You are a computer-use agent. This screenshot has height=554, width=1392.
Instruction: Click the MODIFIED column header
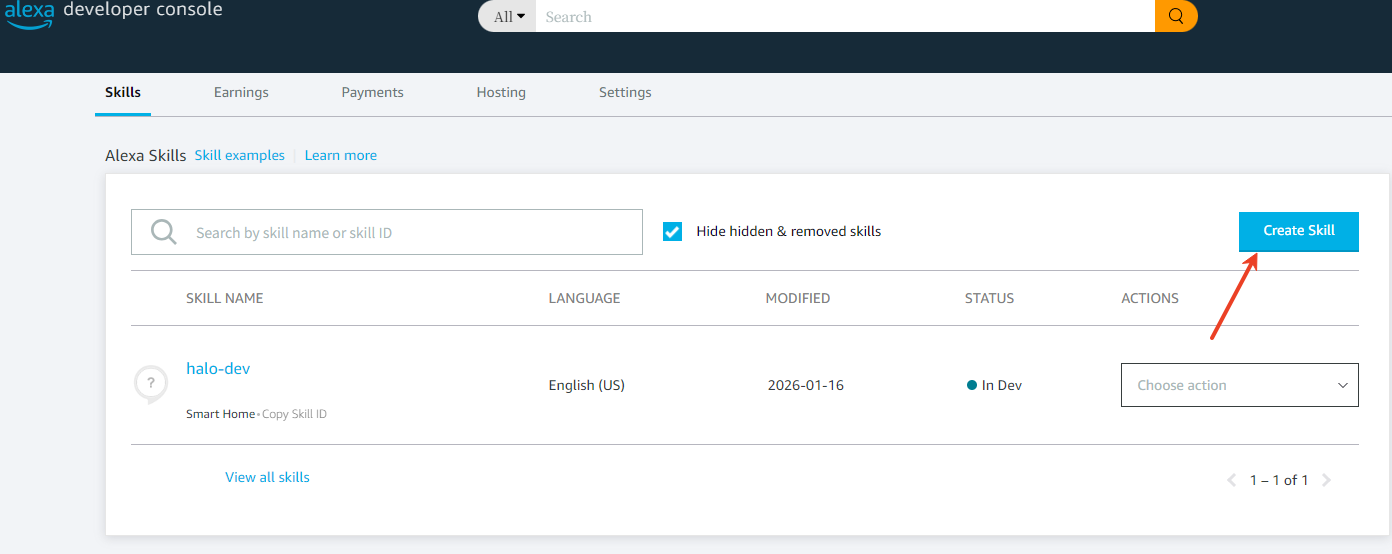798,298
